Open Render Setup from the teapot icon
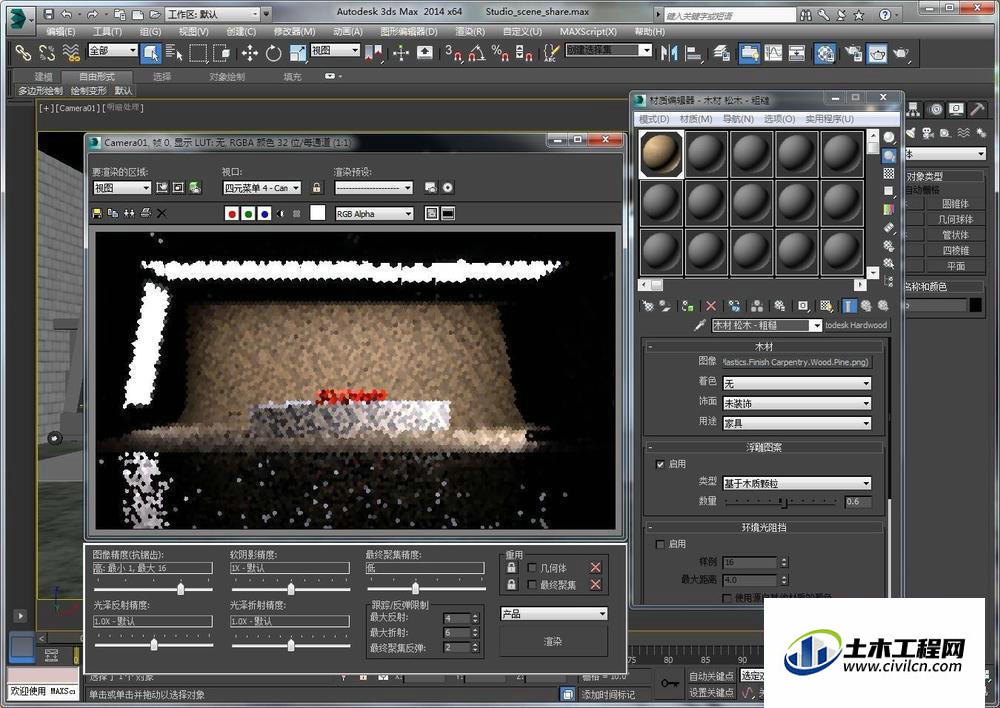The height and width of the screenshot is (708, 1000). point(853,53)
